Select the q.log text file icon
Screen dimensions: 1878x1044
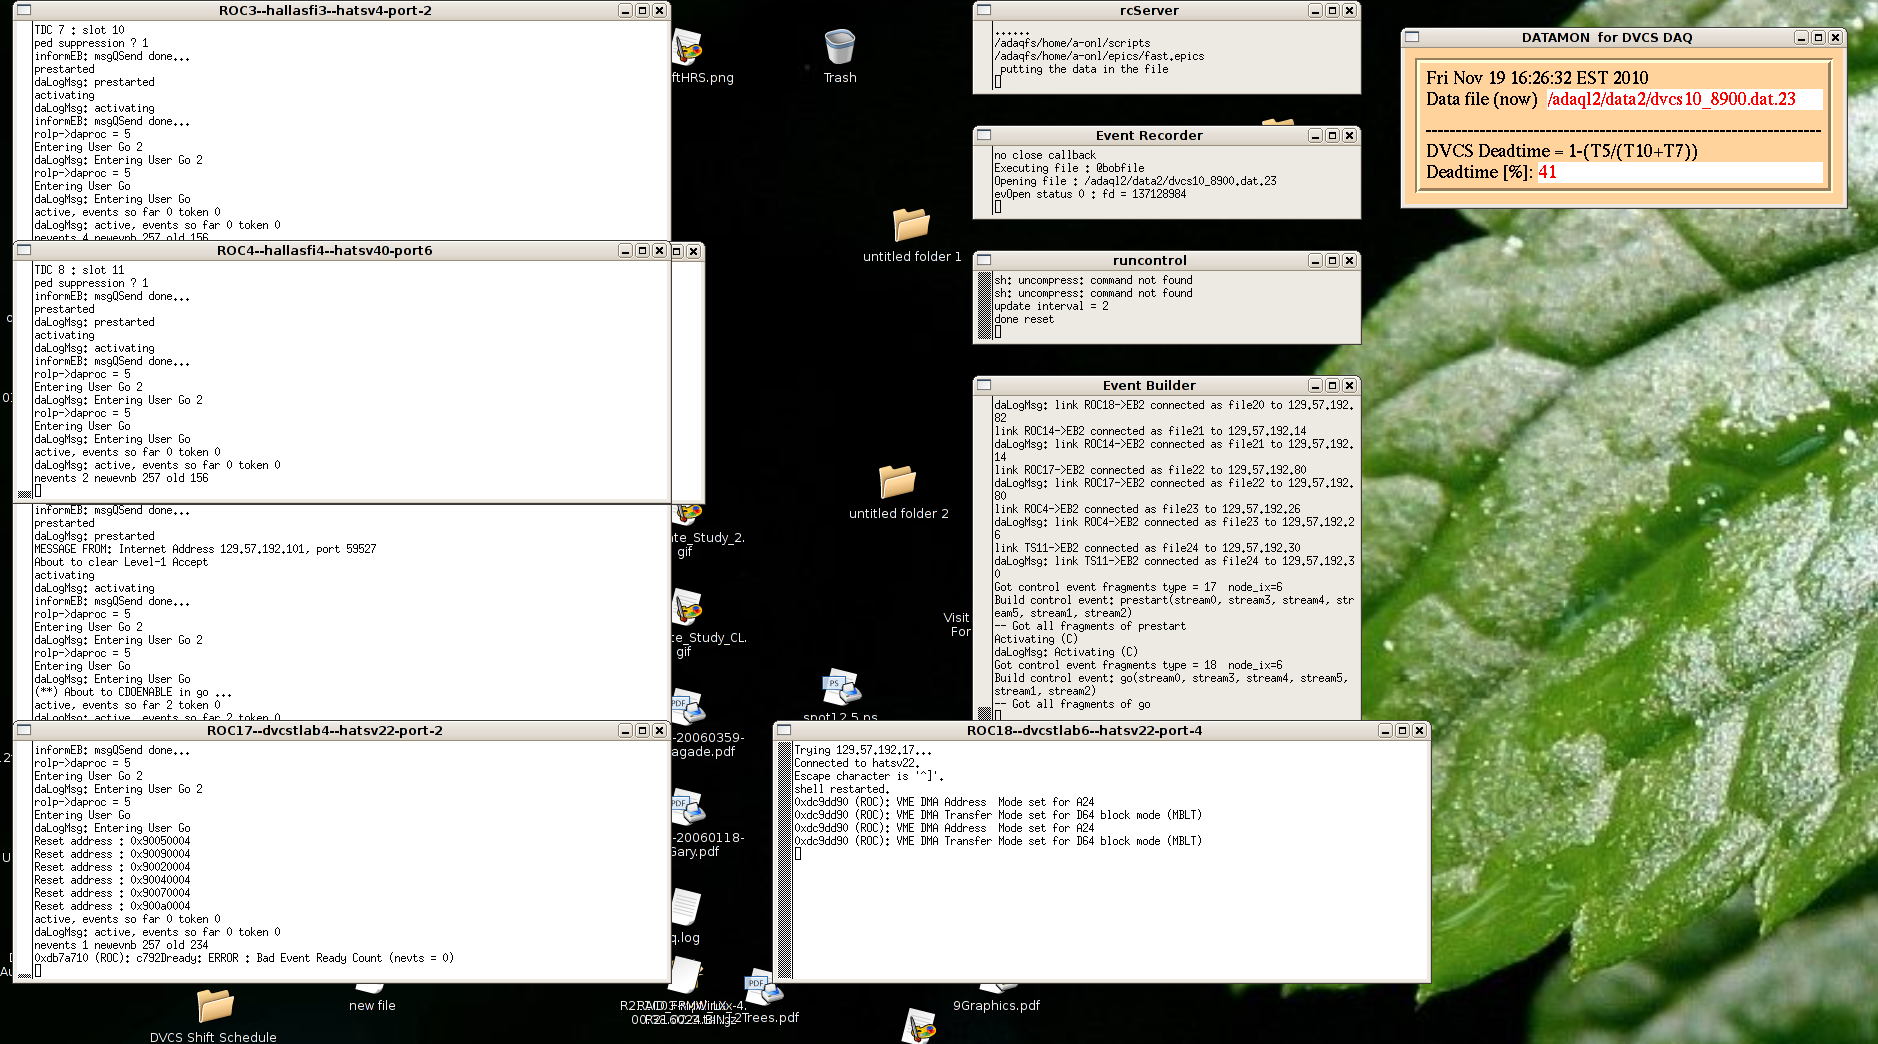pos(686,908)
